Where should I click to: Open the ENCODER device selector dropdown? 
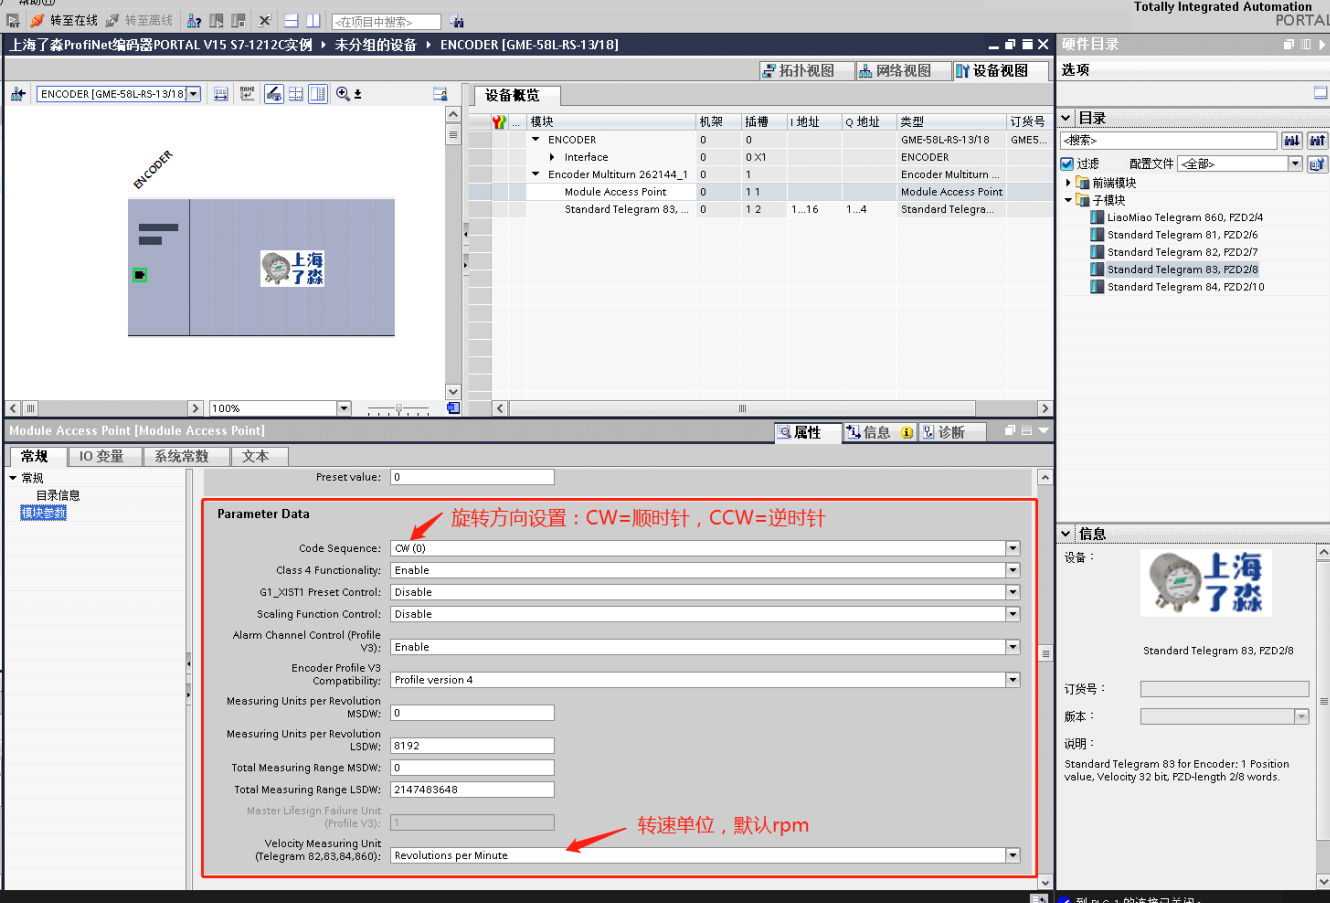click(x=193, y=94)
